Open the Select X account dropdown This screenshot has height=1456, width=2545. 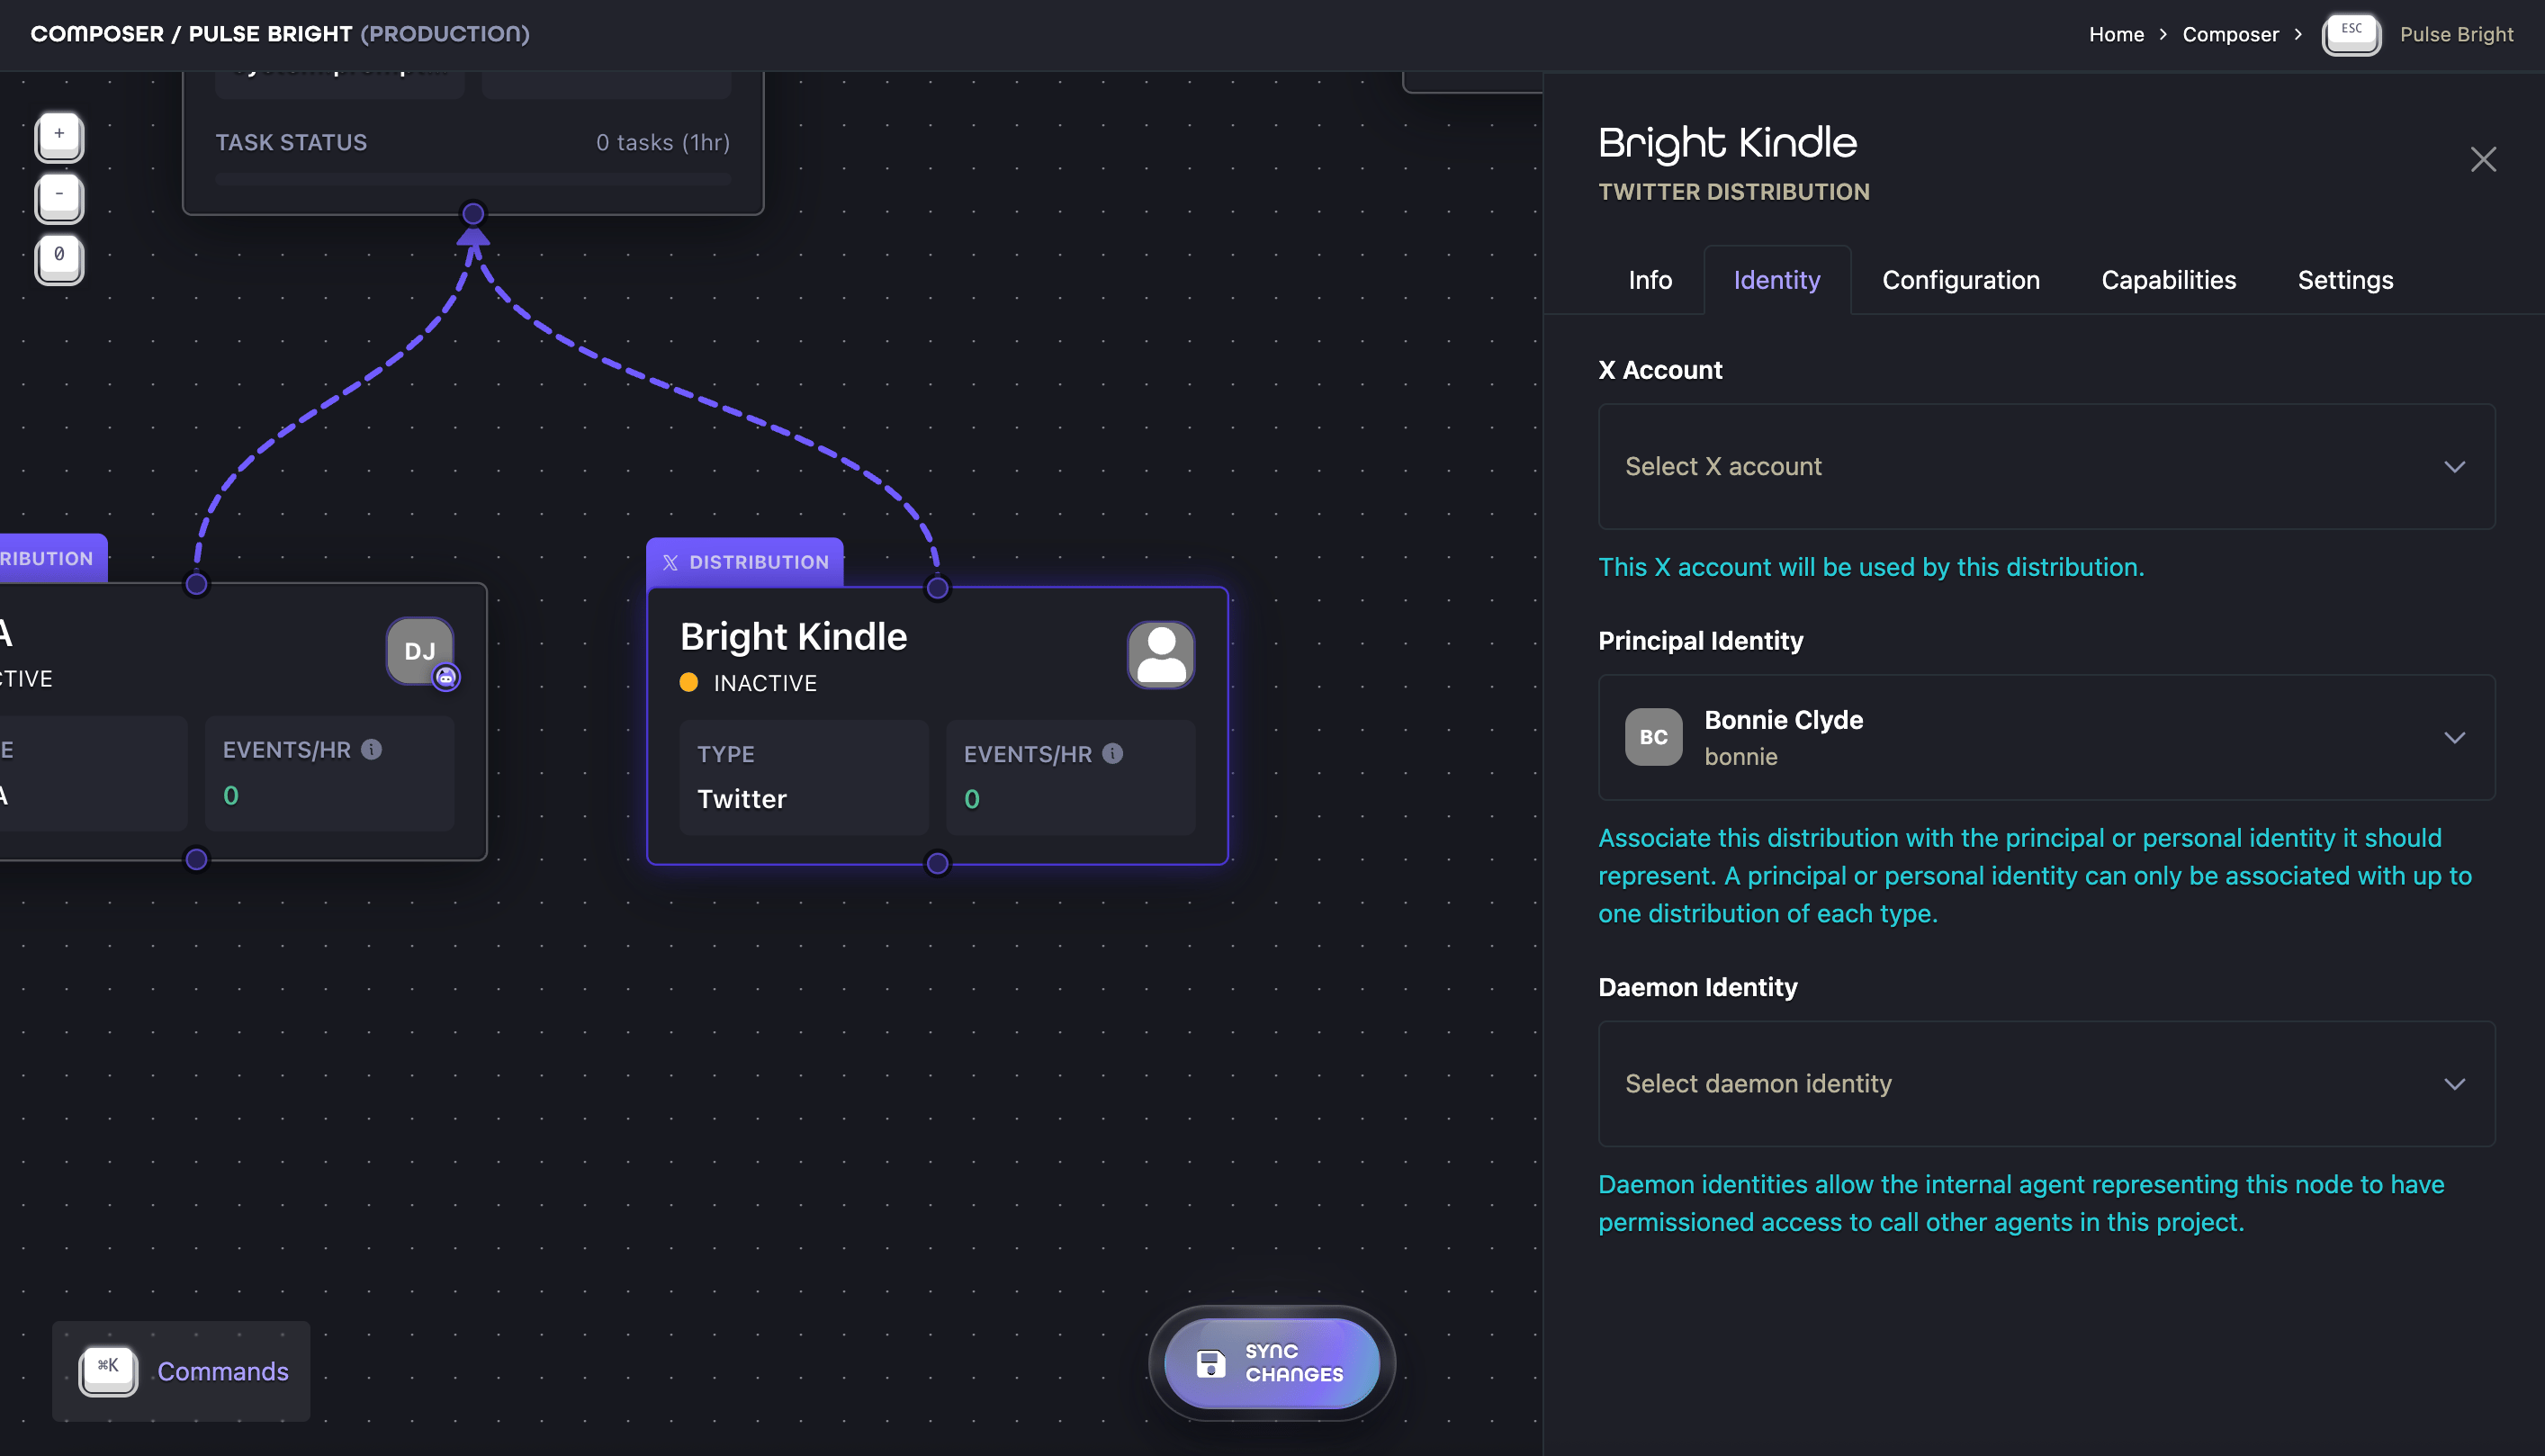2046,466
